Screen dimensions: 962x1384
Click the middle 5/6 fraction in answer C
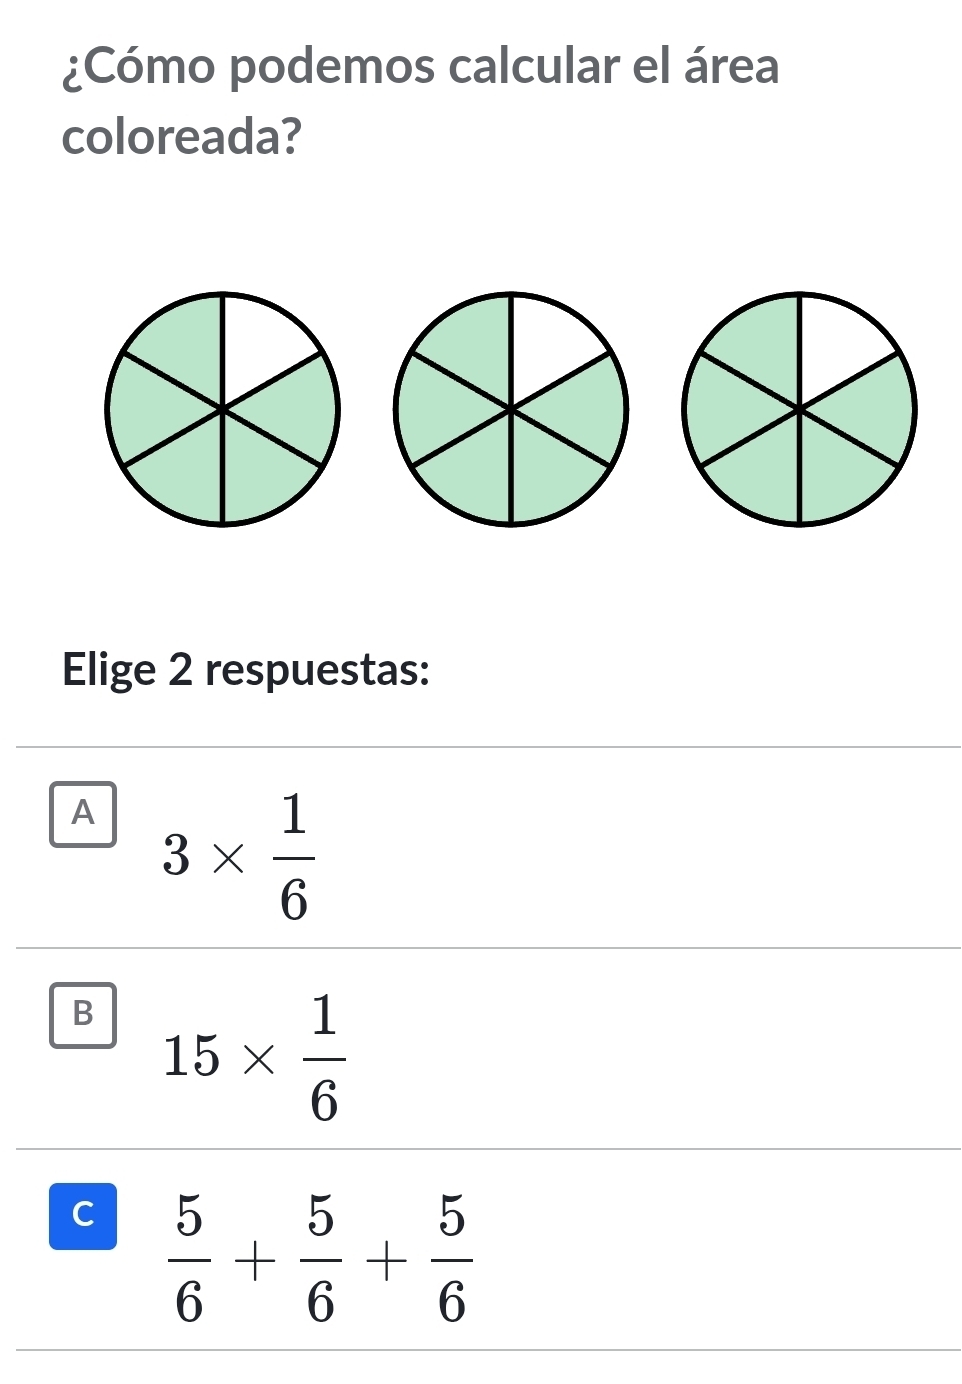coord(321,1259)
